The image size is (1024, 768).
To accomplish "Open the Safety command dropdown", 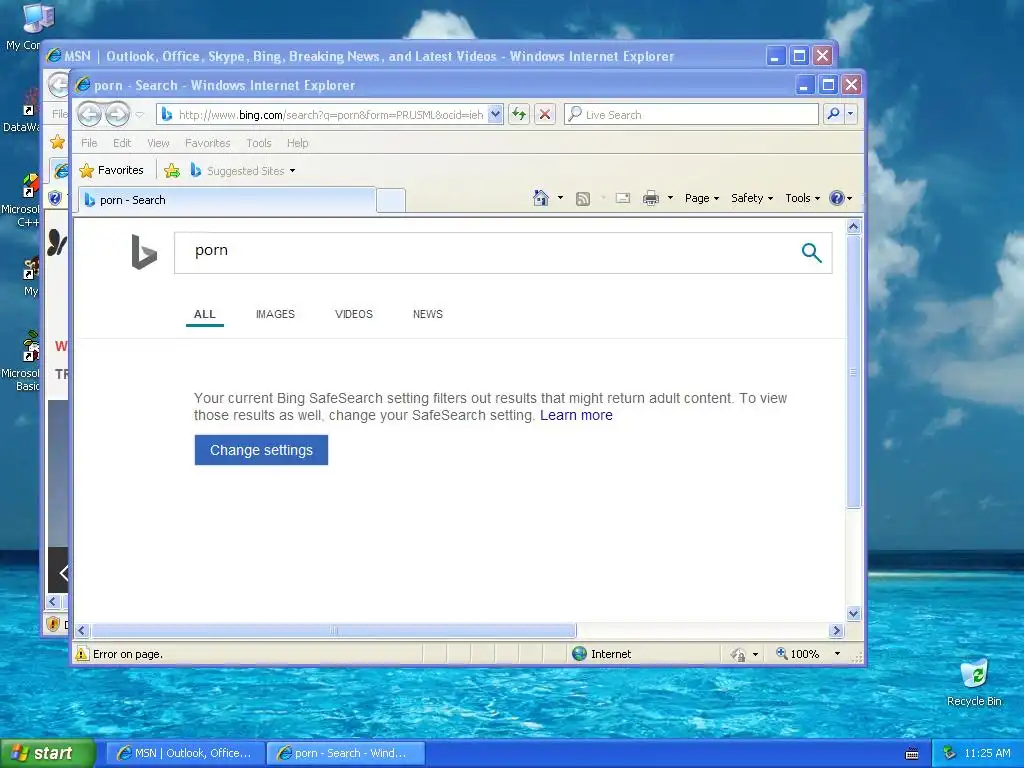I will tap(752, 198).
